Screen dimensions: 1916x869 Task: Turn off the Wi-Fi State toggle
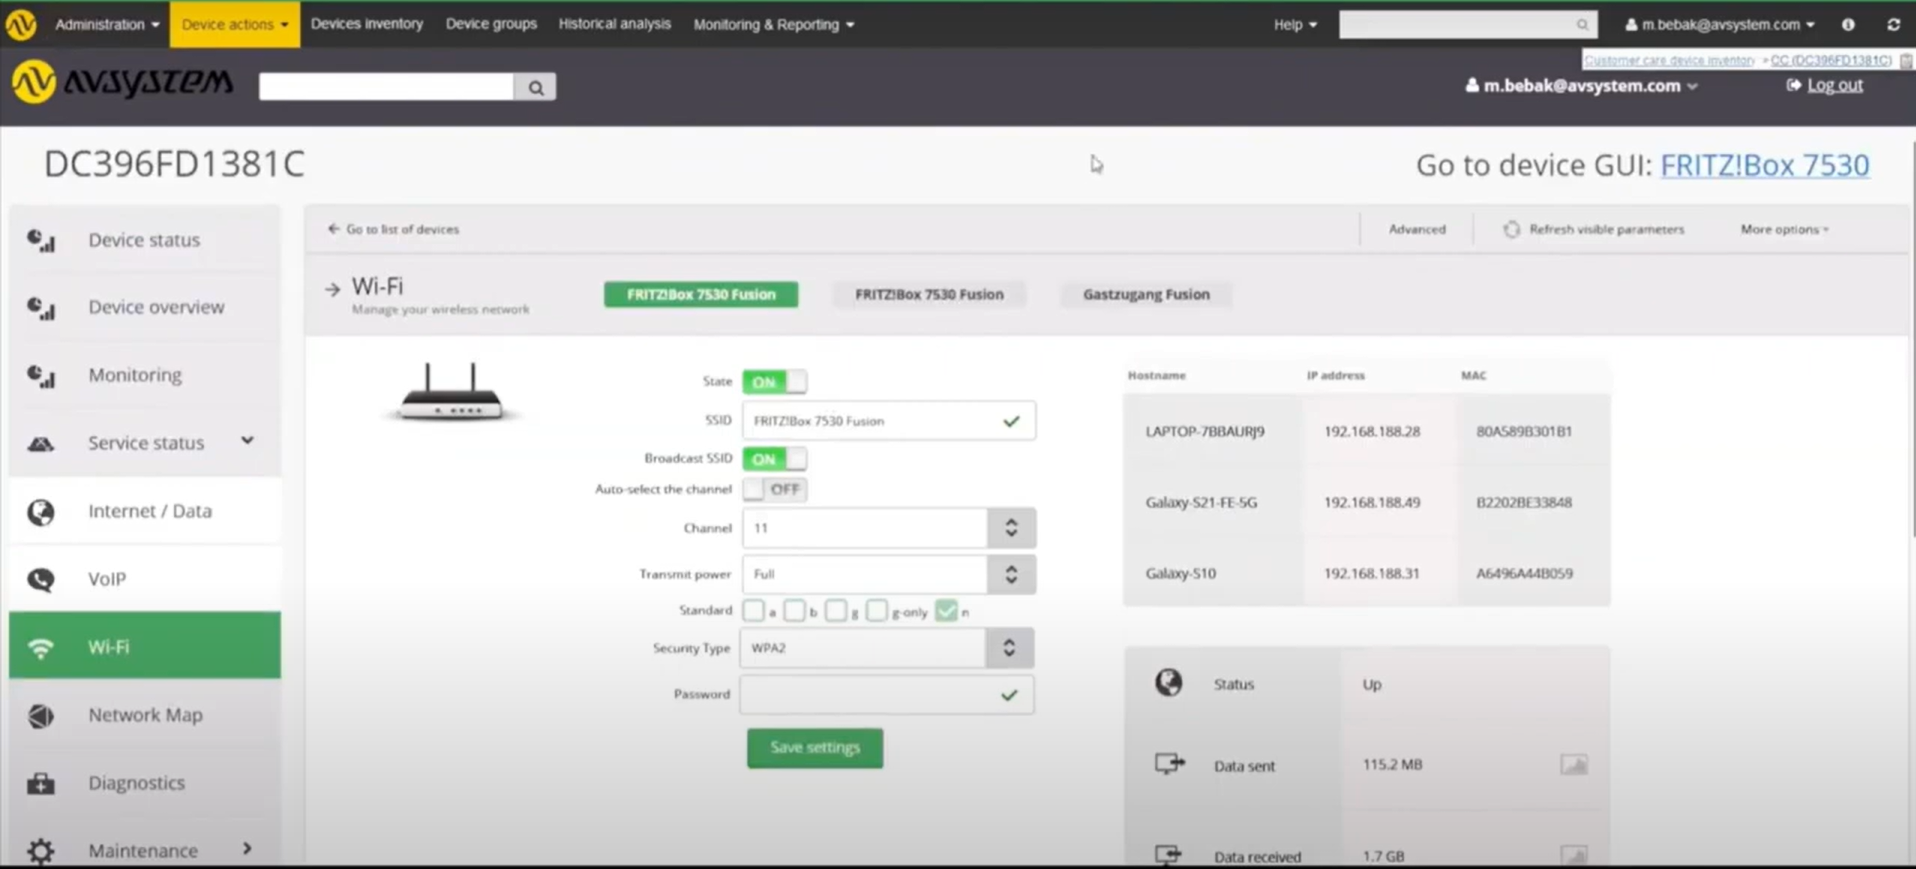coord(774,382)
